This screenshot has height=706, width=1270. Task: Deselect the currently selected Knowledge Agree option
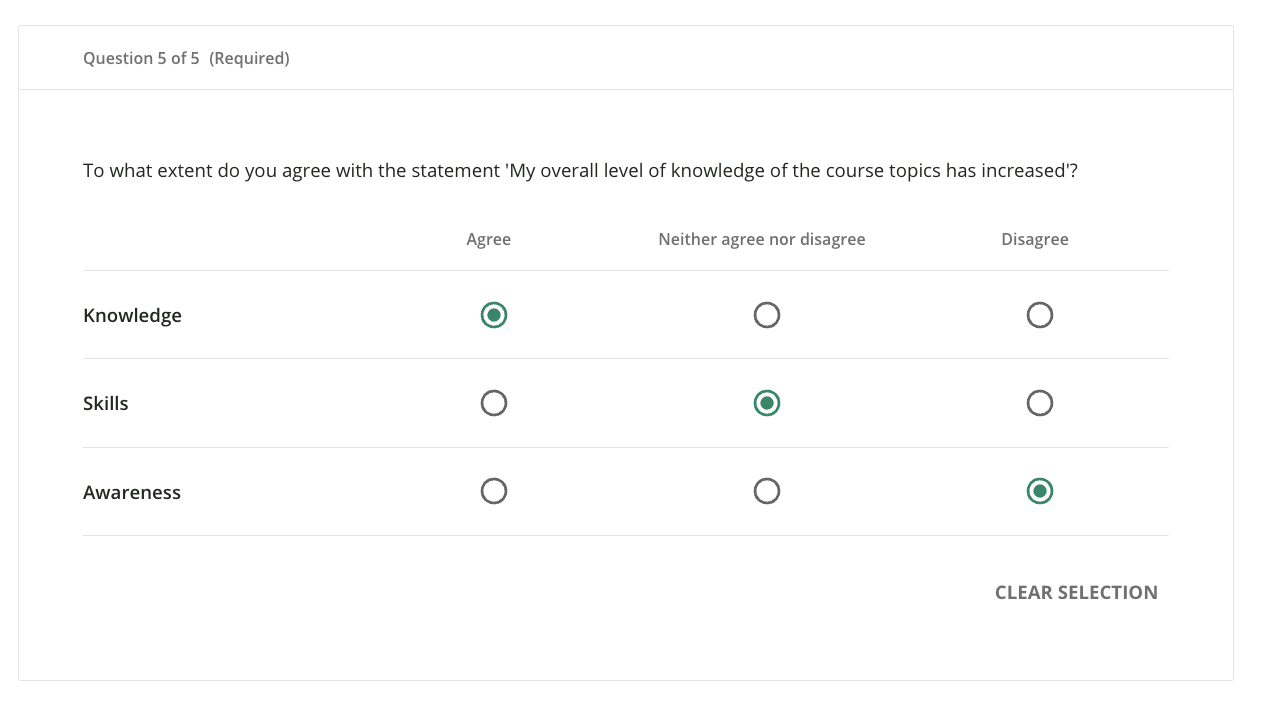[x=493, y=315]
